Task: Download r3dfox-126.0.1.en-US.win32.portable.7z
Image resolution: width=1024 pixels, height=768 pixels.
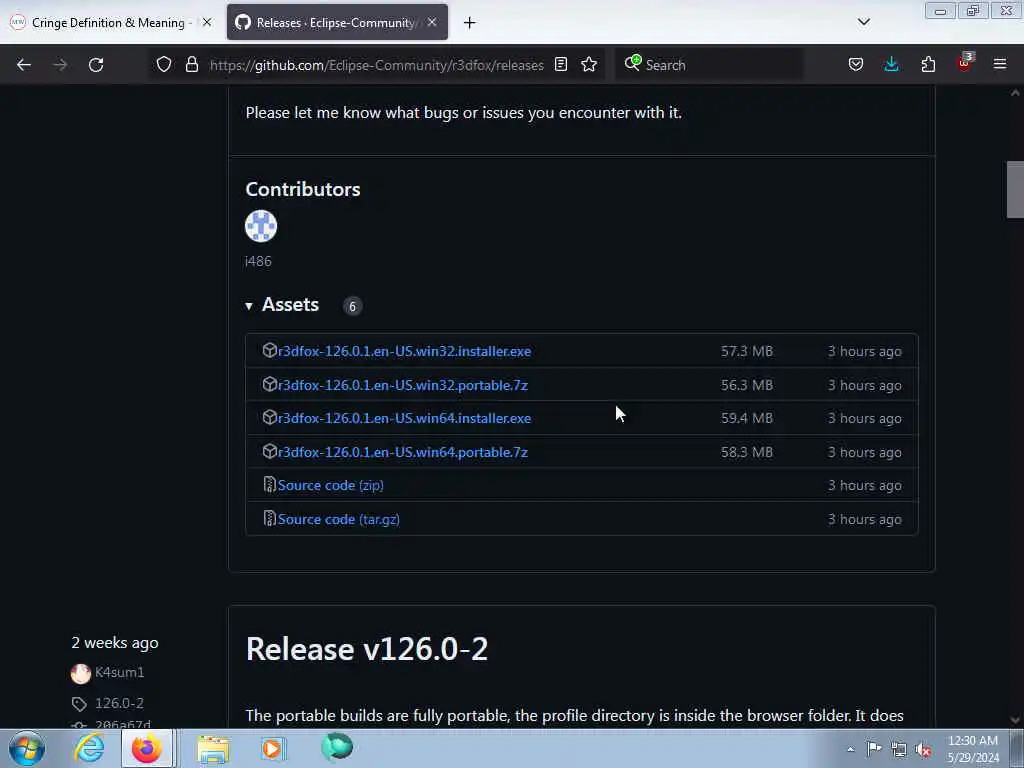Action: [403, 385]
